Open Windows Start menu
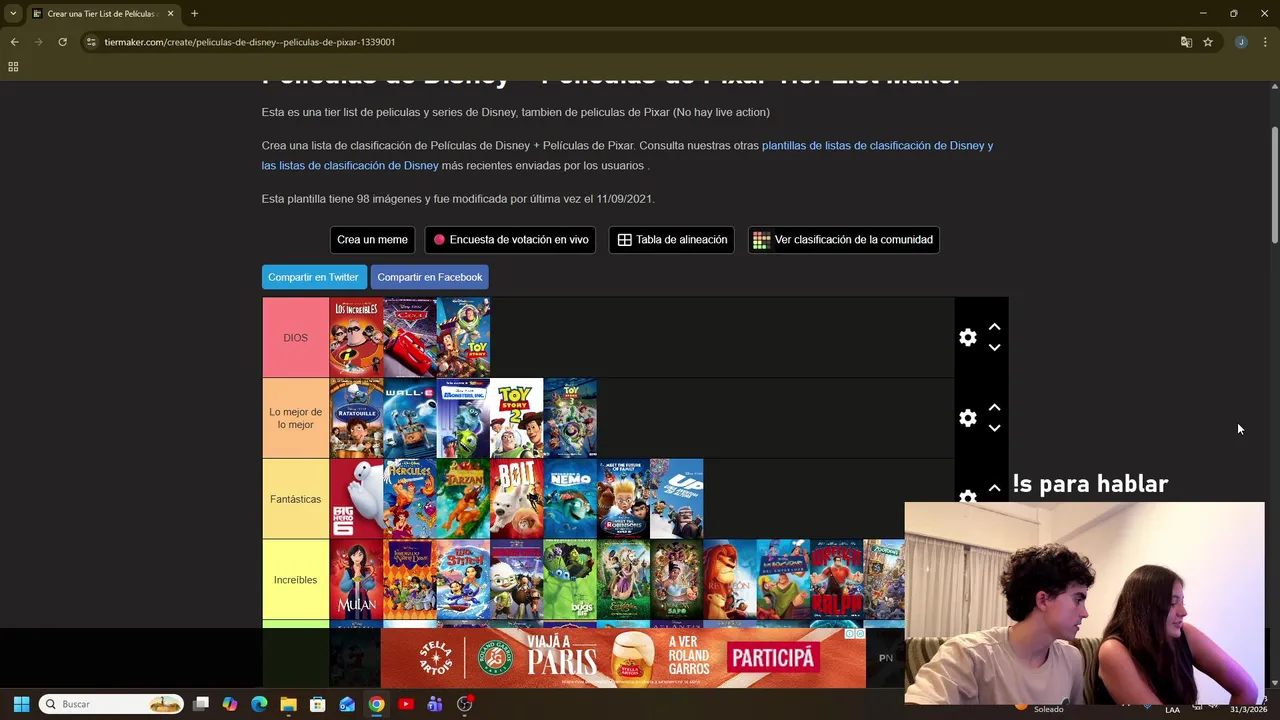The width and height of the screenshot is (1280, 720). [21, 704]
